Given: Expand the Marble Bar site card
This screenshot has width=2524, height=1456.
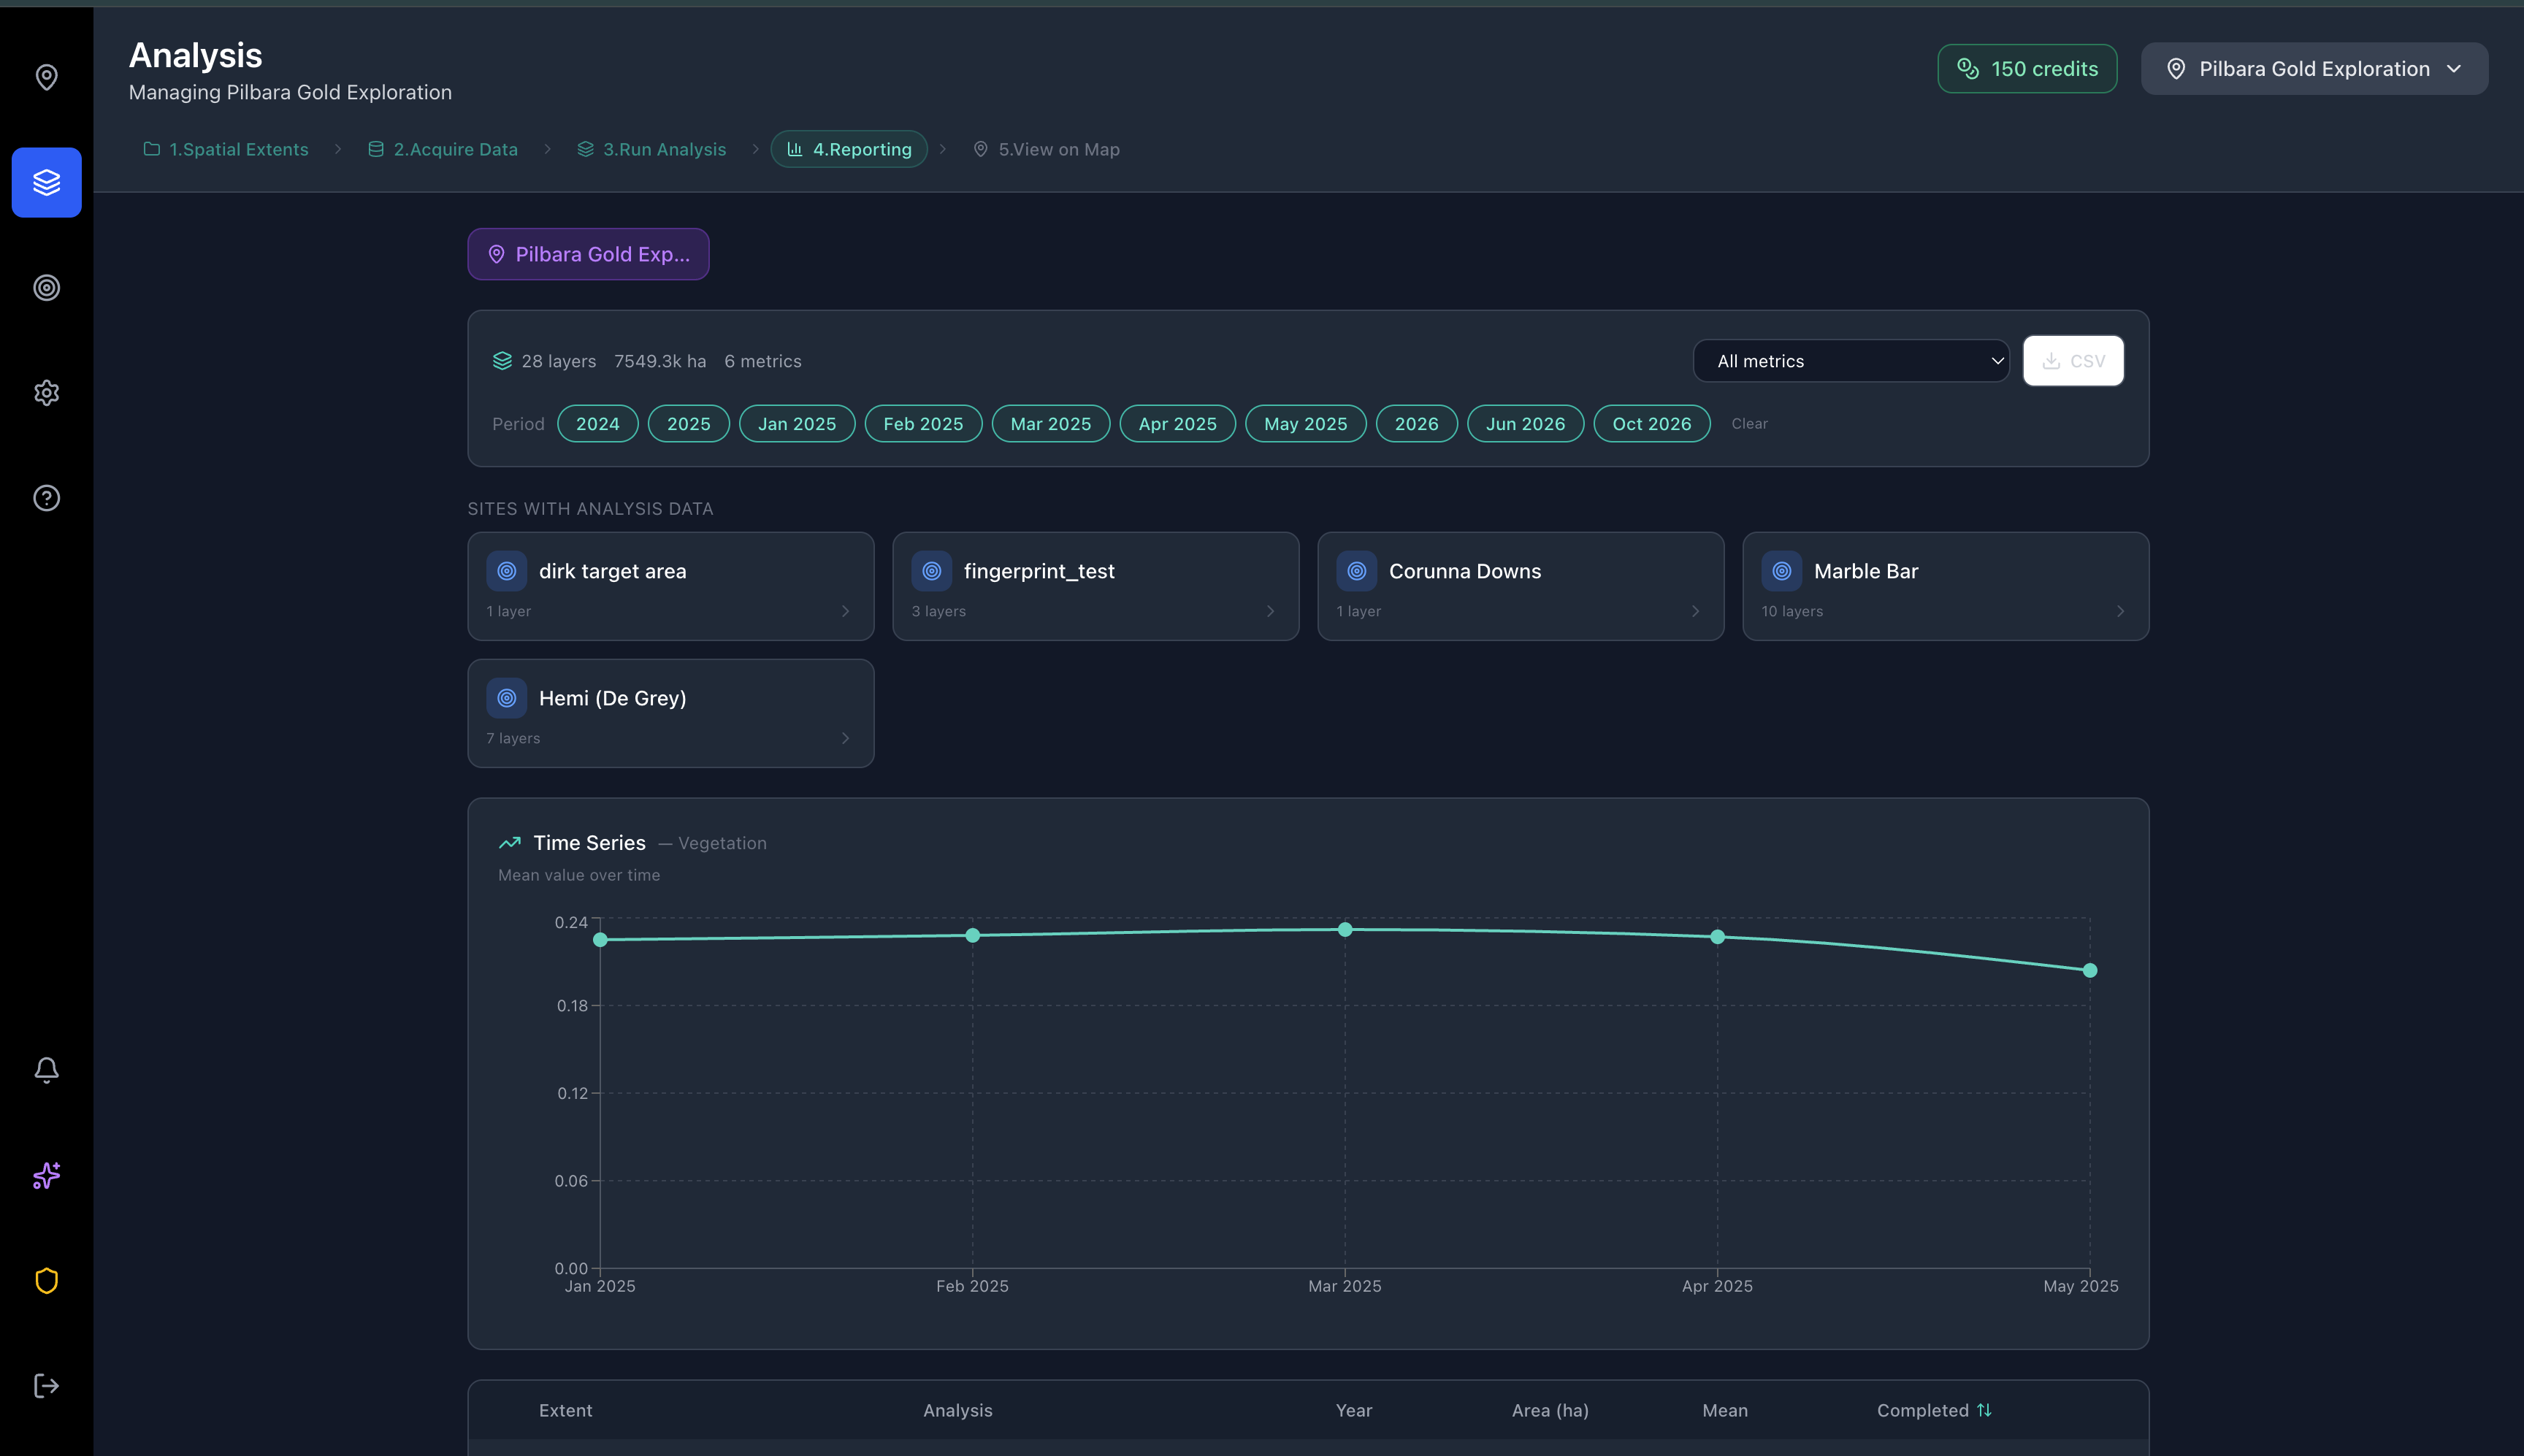Looking at the screenshot, I should (x=1945, y=586).
